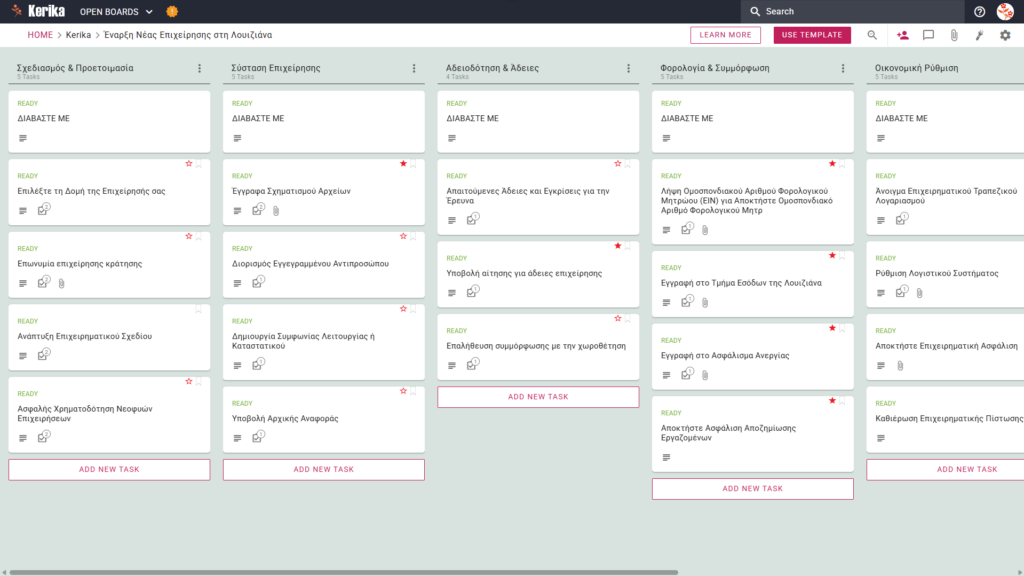This screenshot has height=576, width=1024.
Task: Open the board highlight tool icon
Action: coord(980,35)
